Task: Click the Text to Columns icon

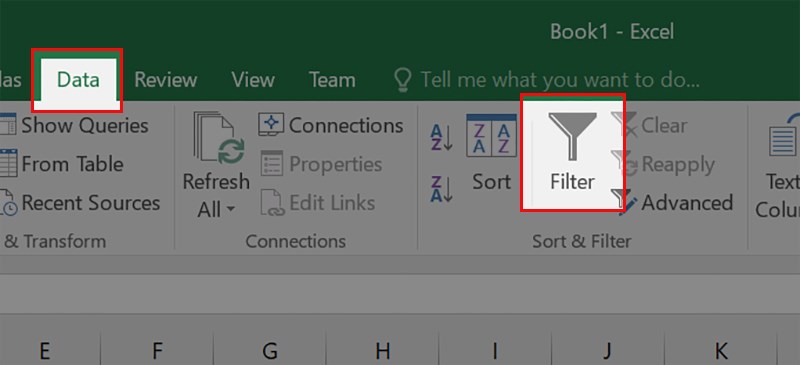Action: [x=784, y=135]
